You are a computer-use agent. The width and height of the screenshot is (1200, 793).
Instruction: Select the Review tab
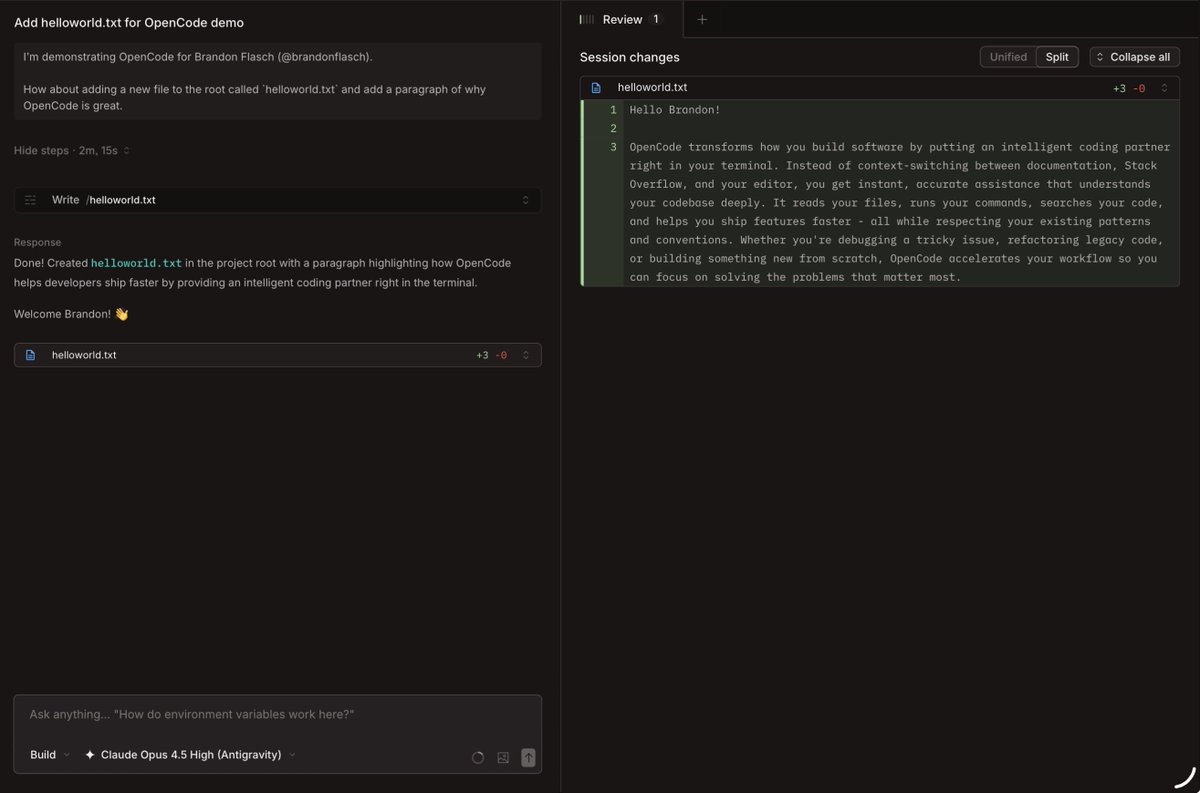click(621, 19)
